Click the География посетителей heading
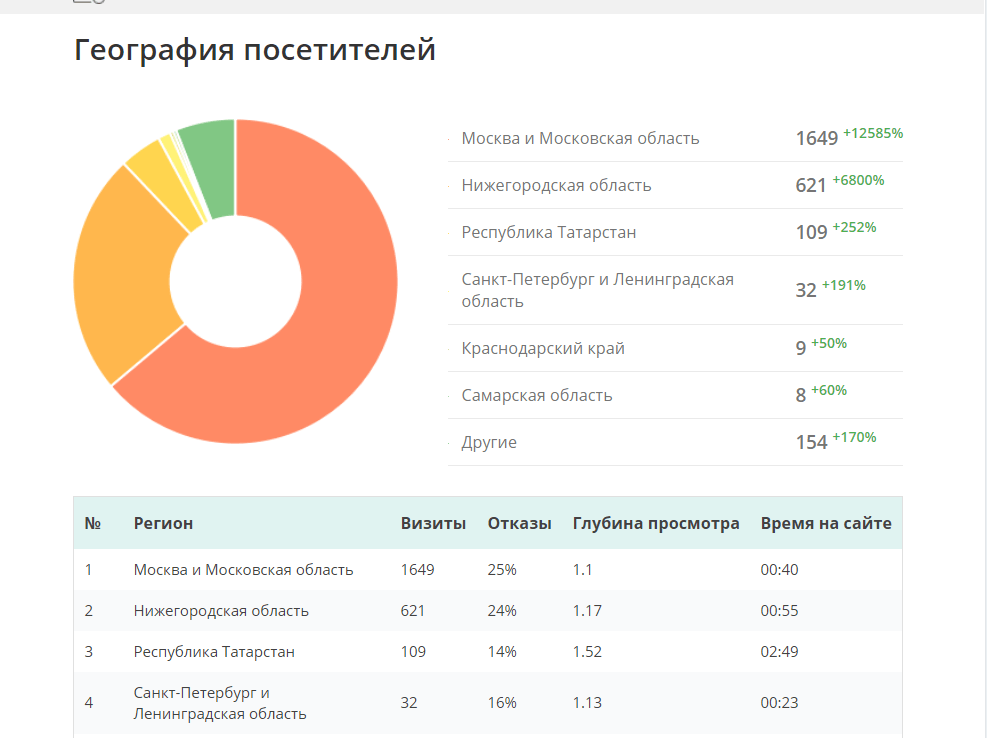 click(255, 50)
